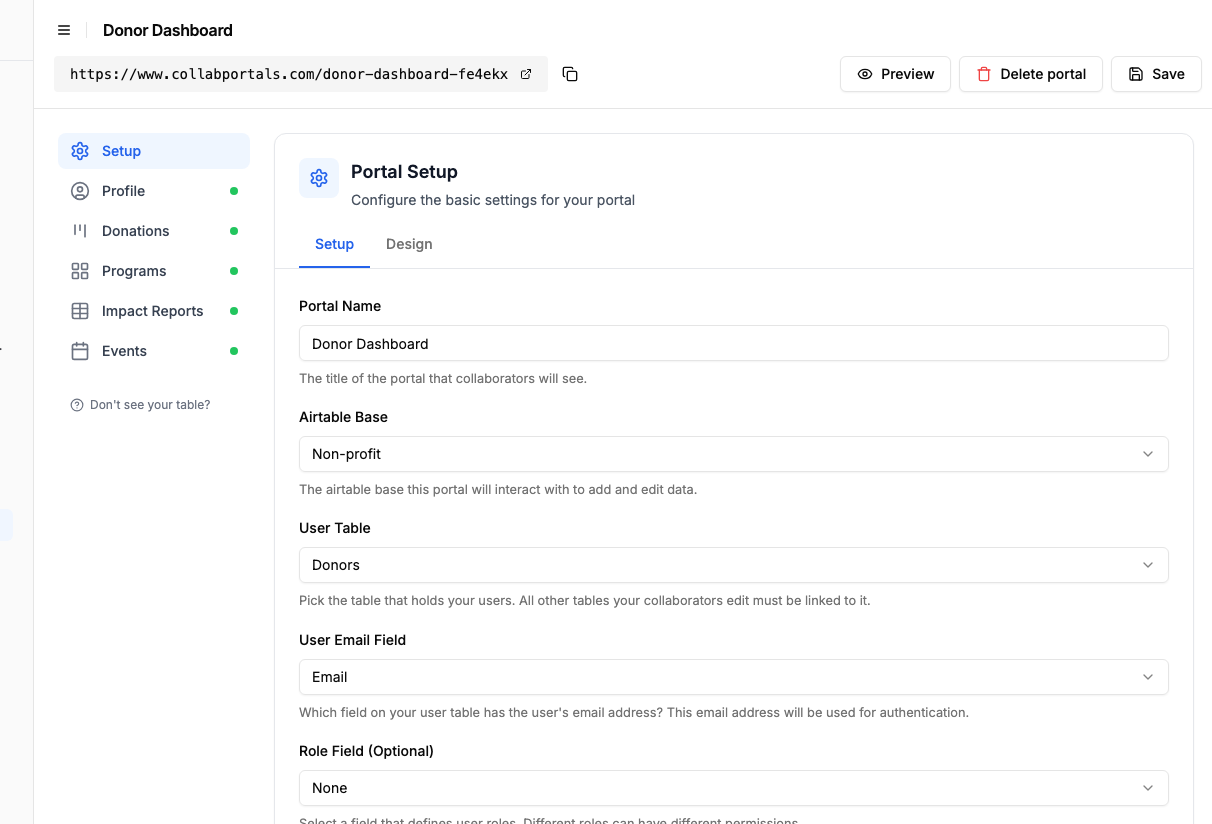1212x824 pixels.
Task: Click the Profile user icon in the sidebar
Action: pyautogui.click(x=80, y=191)
